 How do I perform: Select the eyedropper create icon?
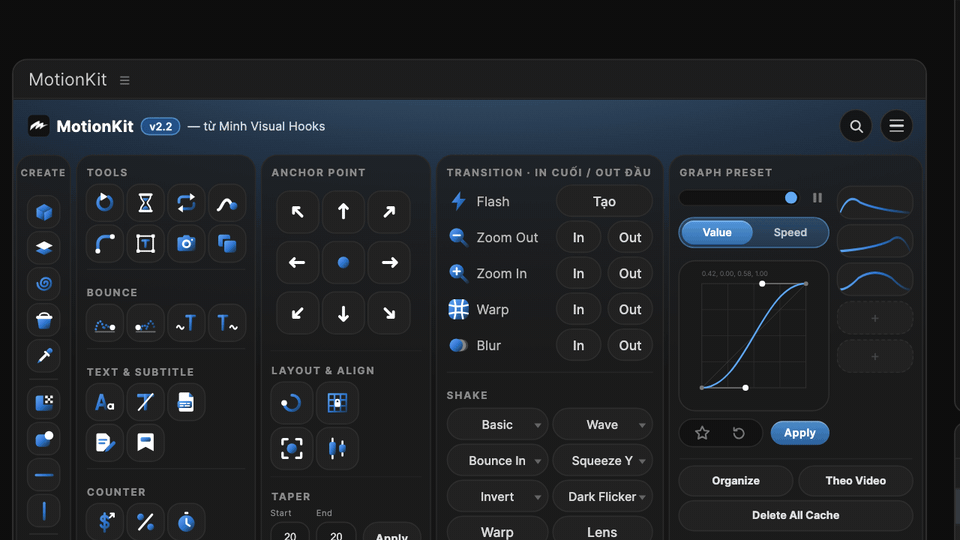(x=44, y=356)
